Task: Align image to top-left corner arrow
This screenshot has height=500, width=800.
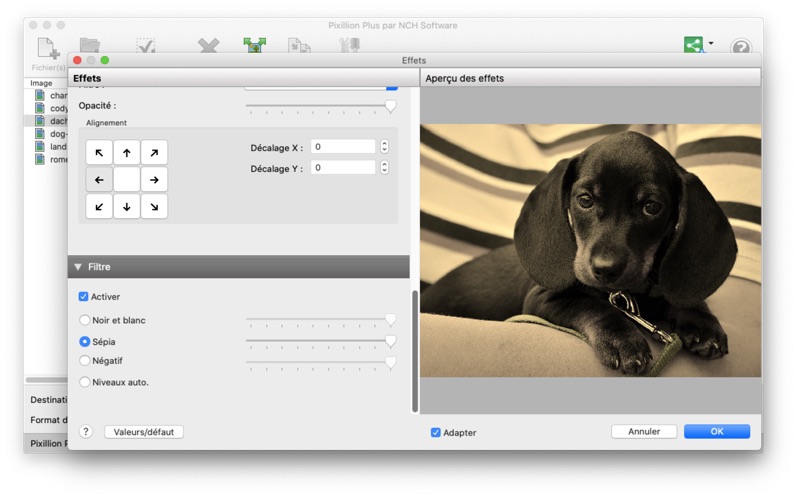Action: [99, 153]
